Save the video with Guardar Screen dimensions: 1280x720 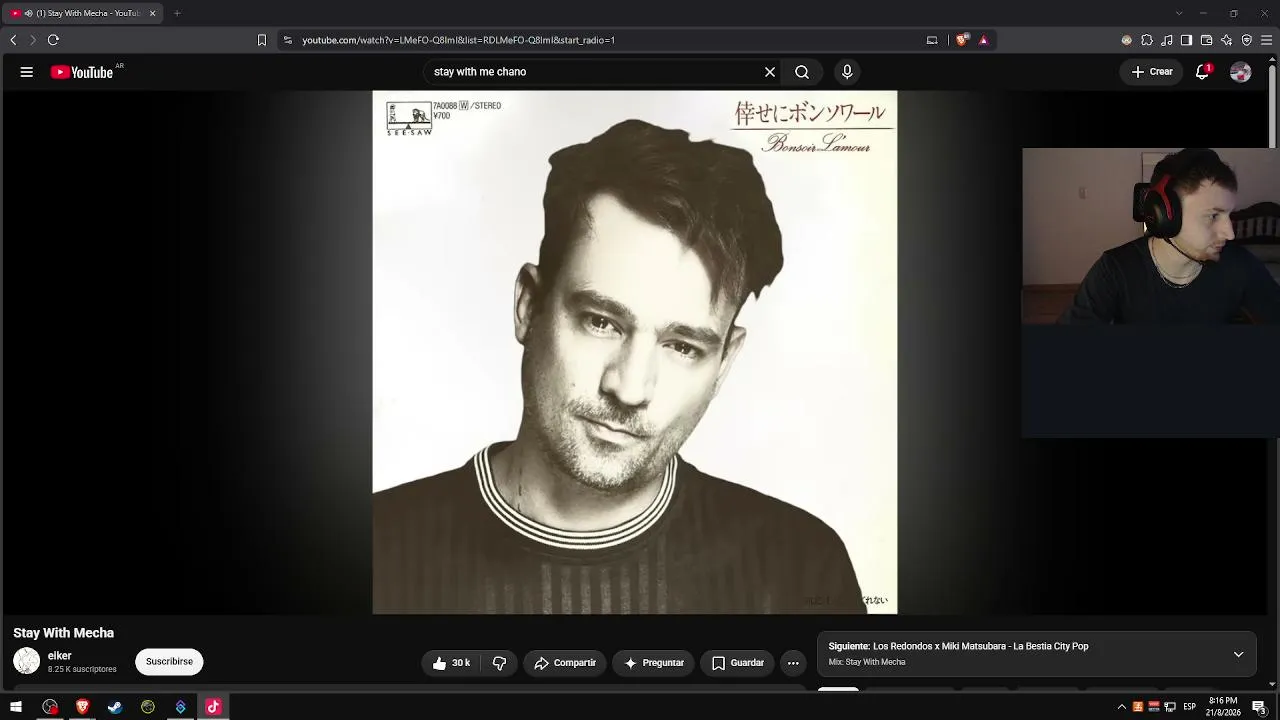738,663
